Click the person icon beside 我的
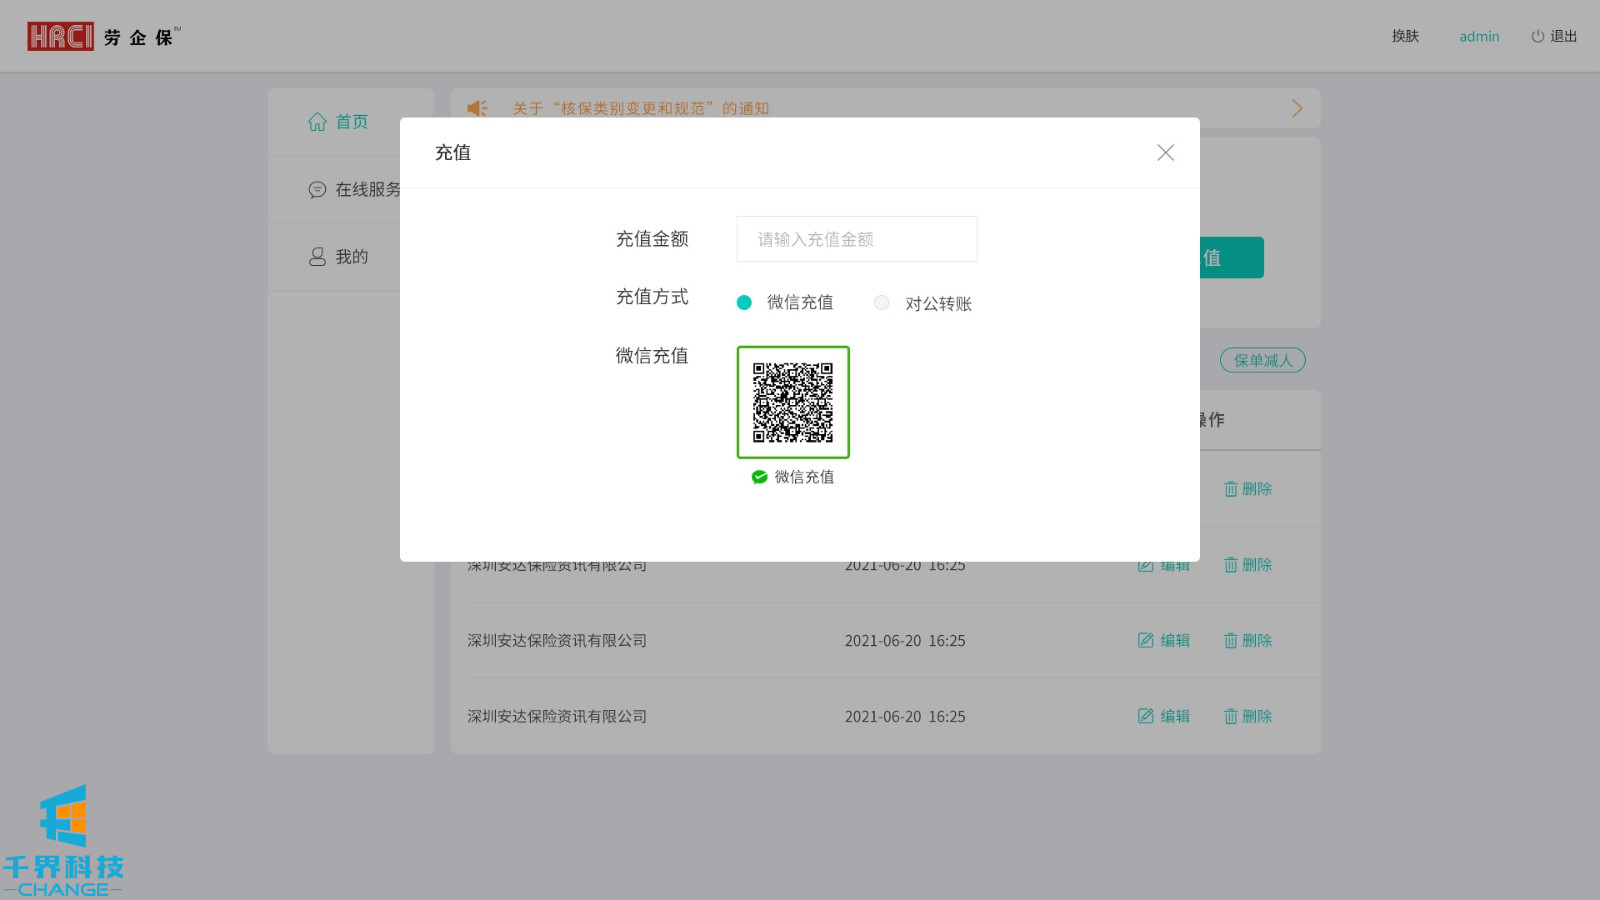1600x900 pixels. [317, 257]
